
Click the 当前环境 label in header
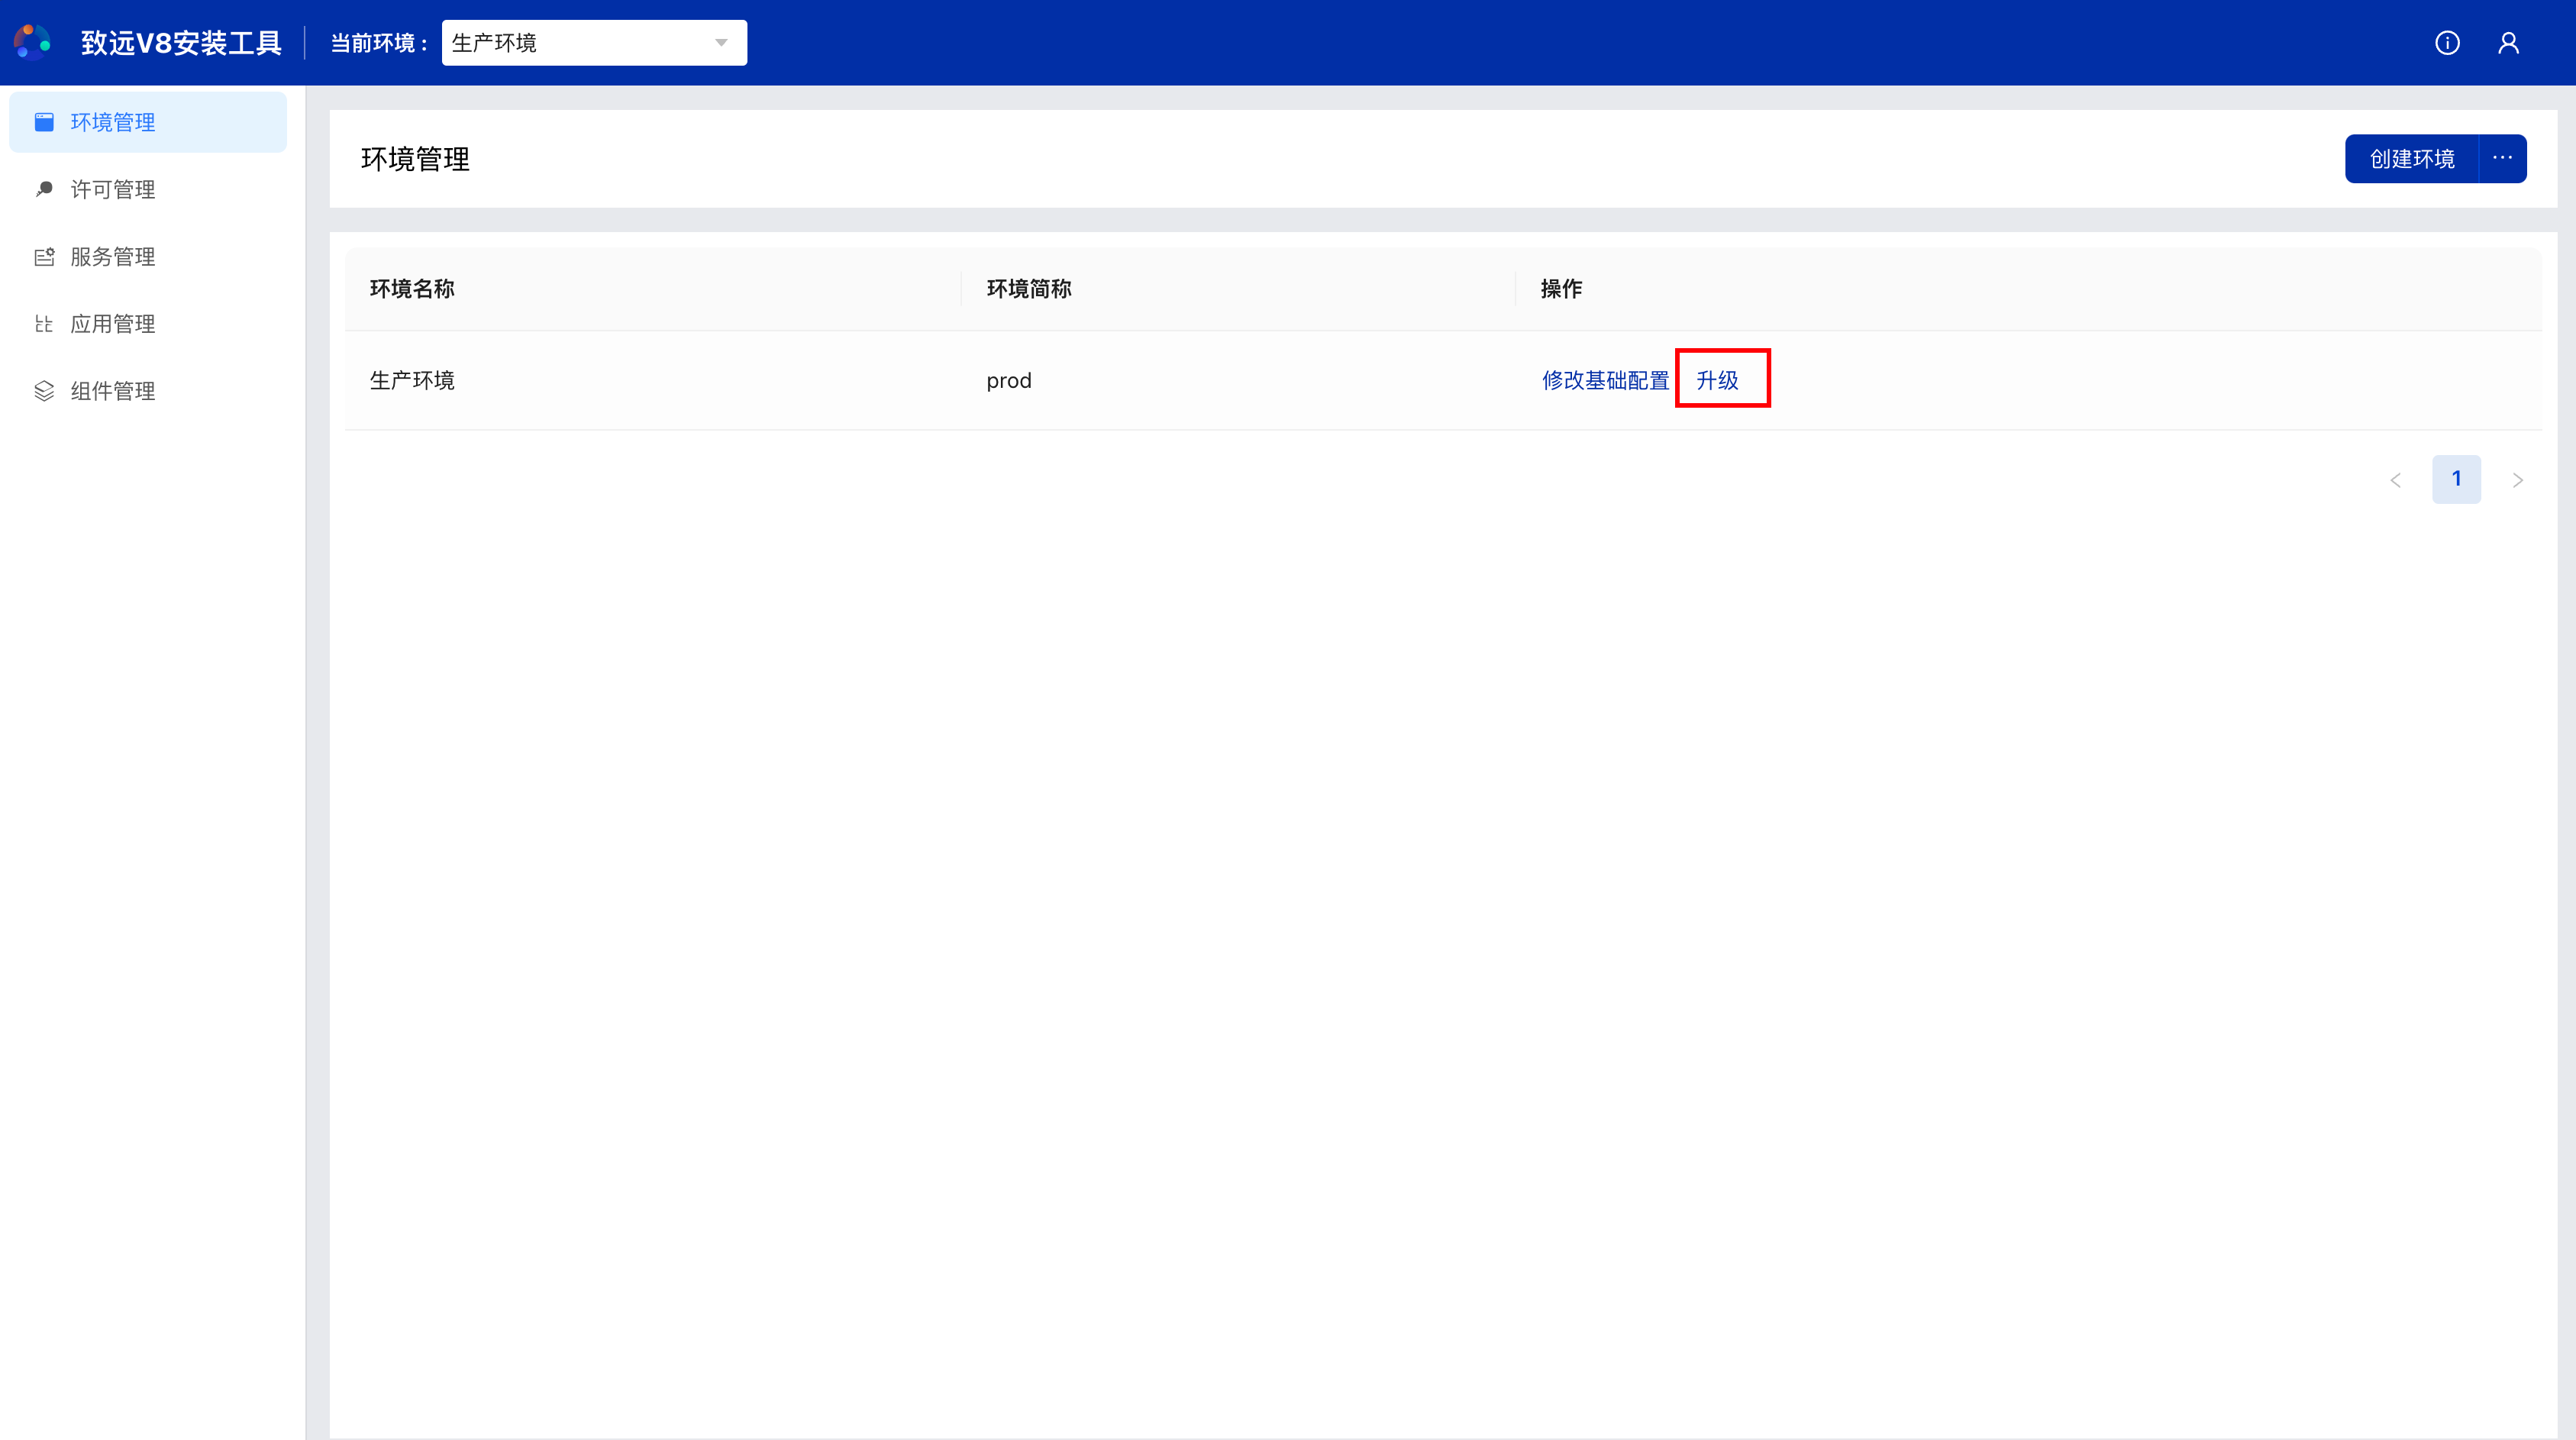tap(379, 43)
